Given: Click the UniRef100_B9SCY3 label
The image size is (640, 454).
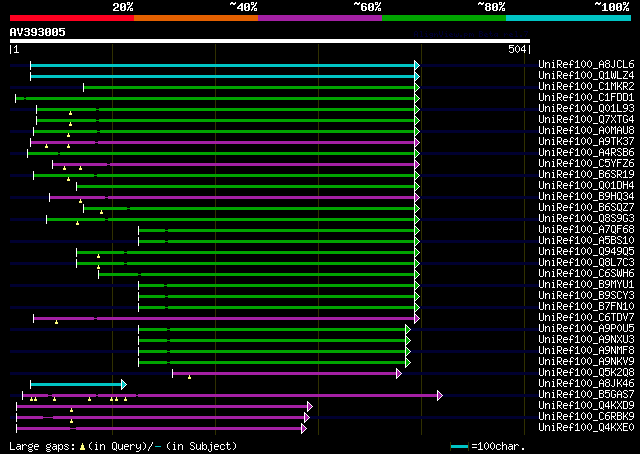Looking at the screenshot, I should coord(586,296).
